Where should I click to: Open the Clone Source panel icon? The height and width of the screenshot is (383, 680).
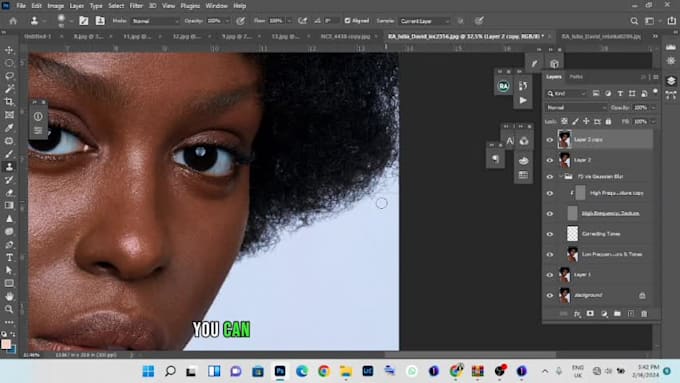100,21
